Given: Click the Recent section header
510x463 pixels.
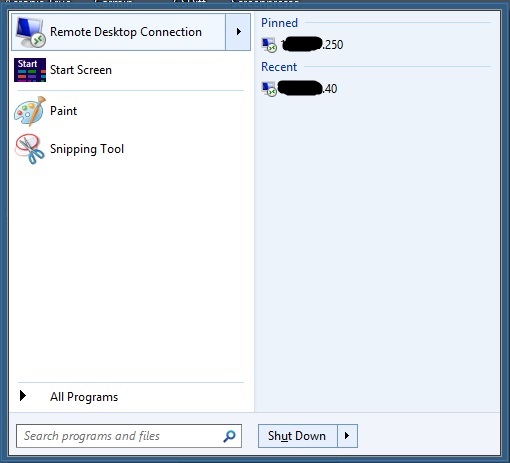Looking at the screenshot, I should (x=279, y=67).
